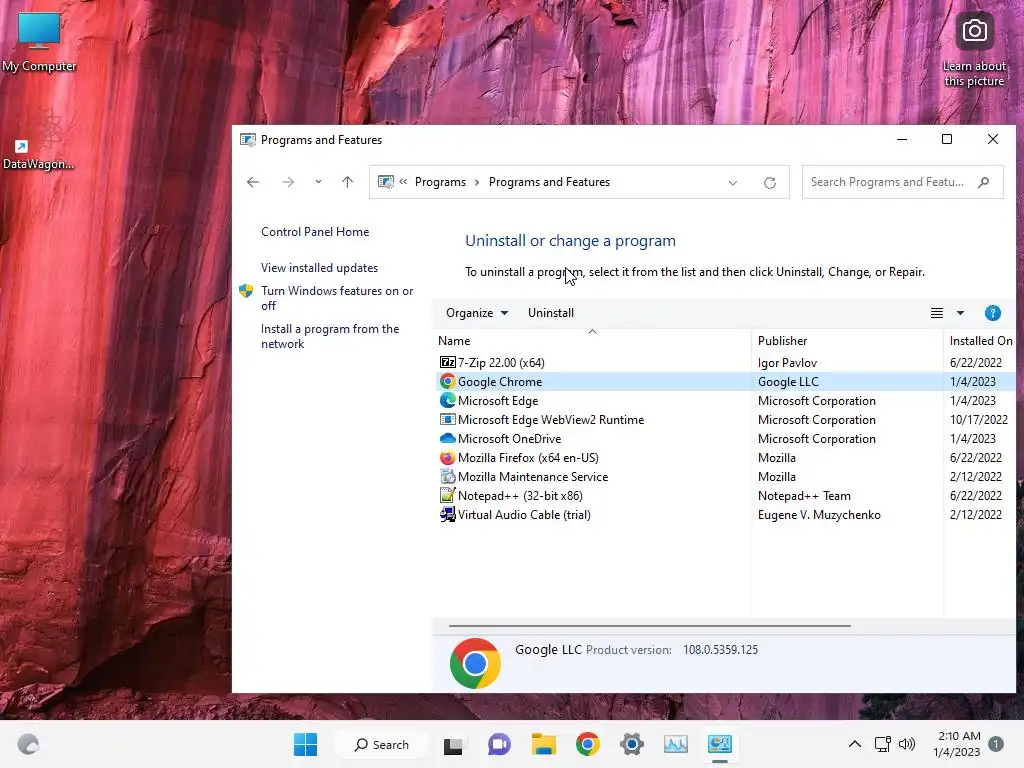Open Chat app from the taskbar
Image resolution: width=1024 pixels, height=768 pixels.
tap(499, 744)
